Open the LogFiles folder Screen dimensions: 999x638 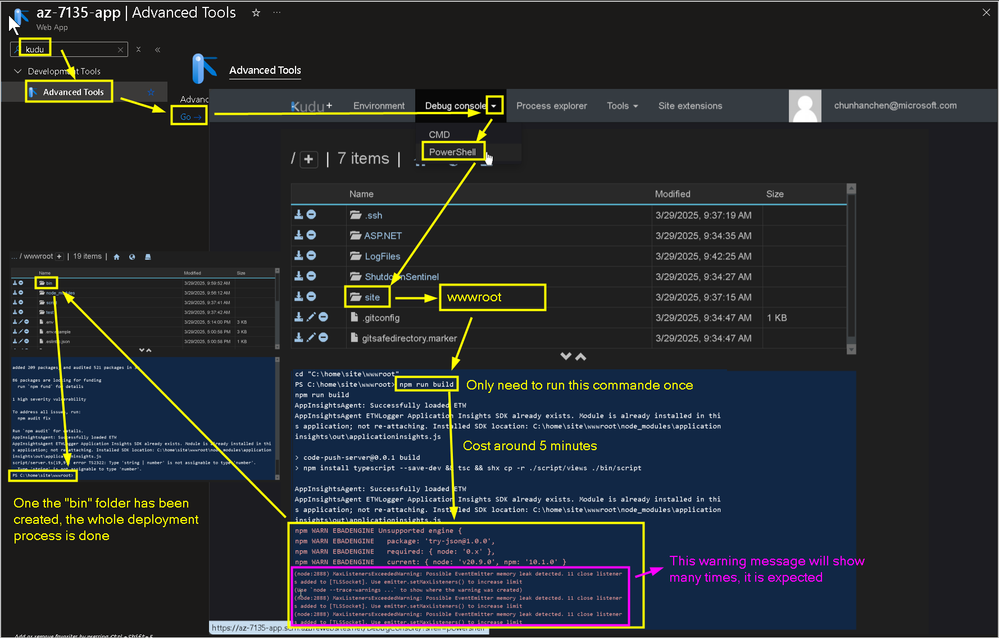[x=382, y=256]
